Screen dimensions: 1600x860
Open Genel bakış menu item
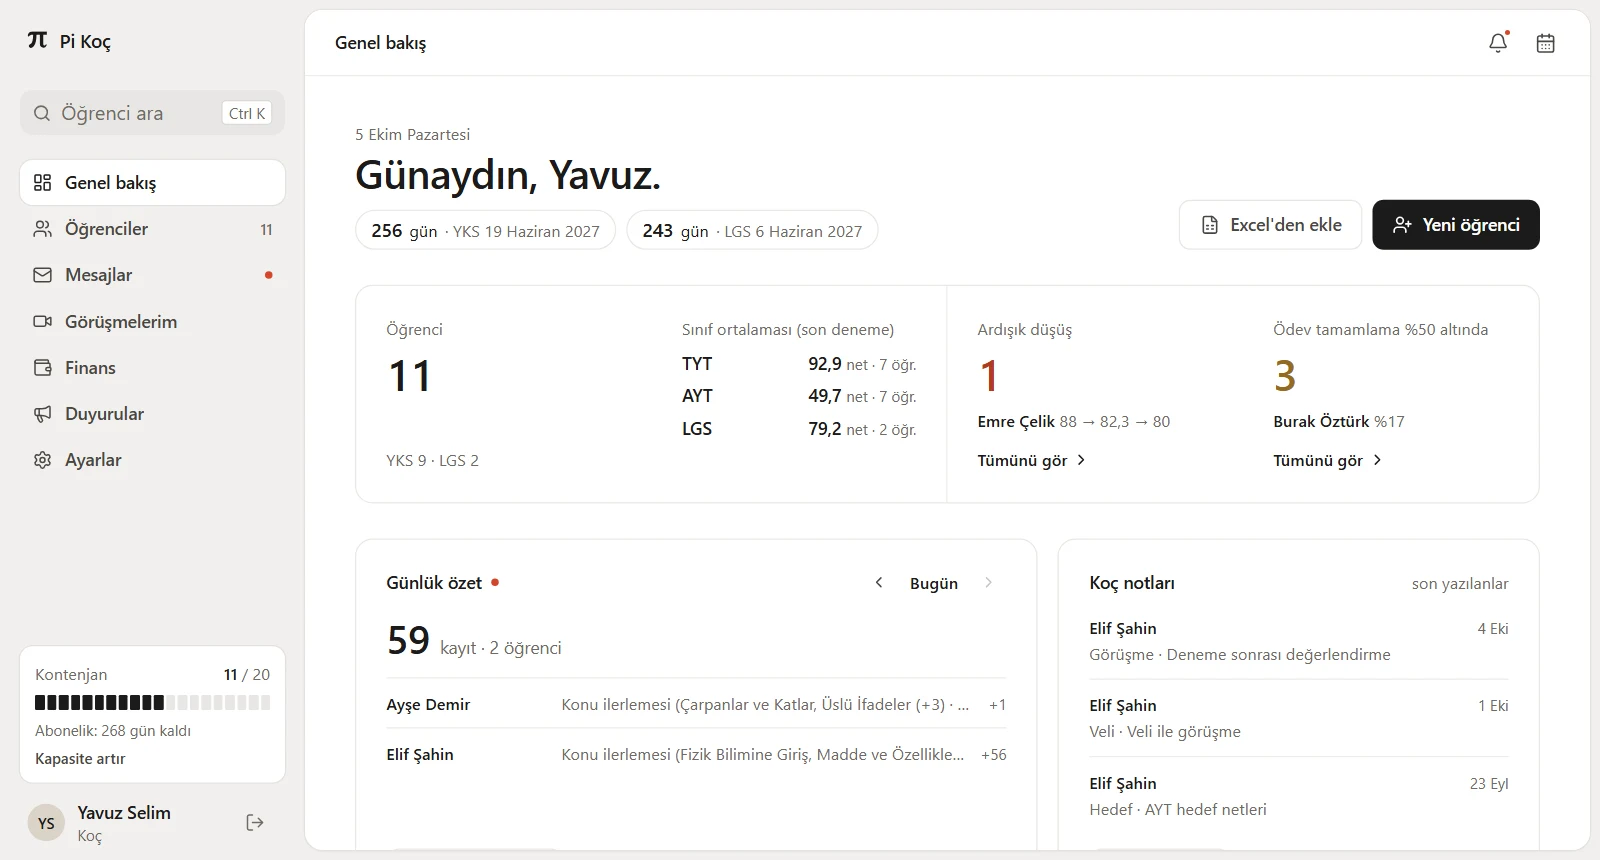click(152, 182)
